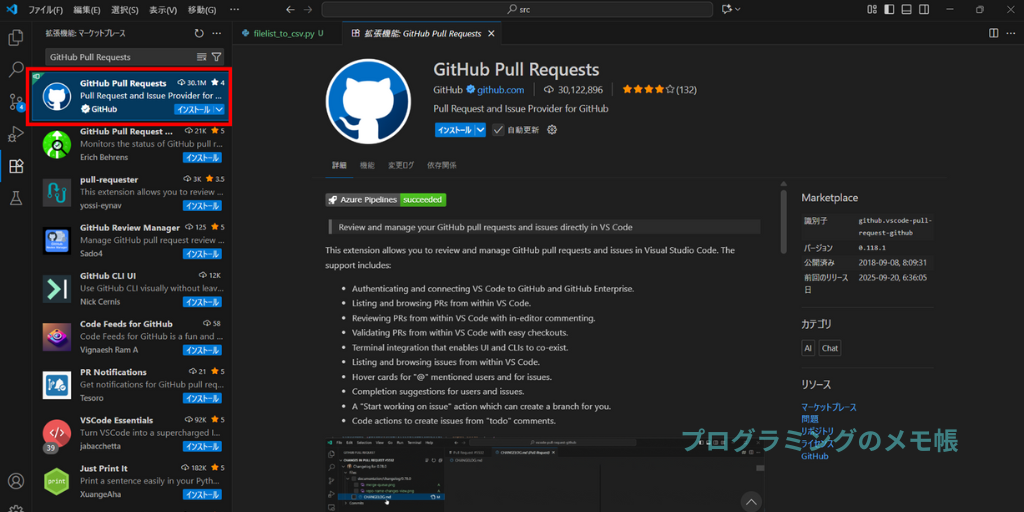Open Source Control view with badge
This screenshot has height=512, width=1024.
pyautogui.click(x=16, y=102)
